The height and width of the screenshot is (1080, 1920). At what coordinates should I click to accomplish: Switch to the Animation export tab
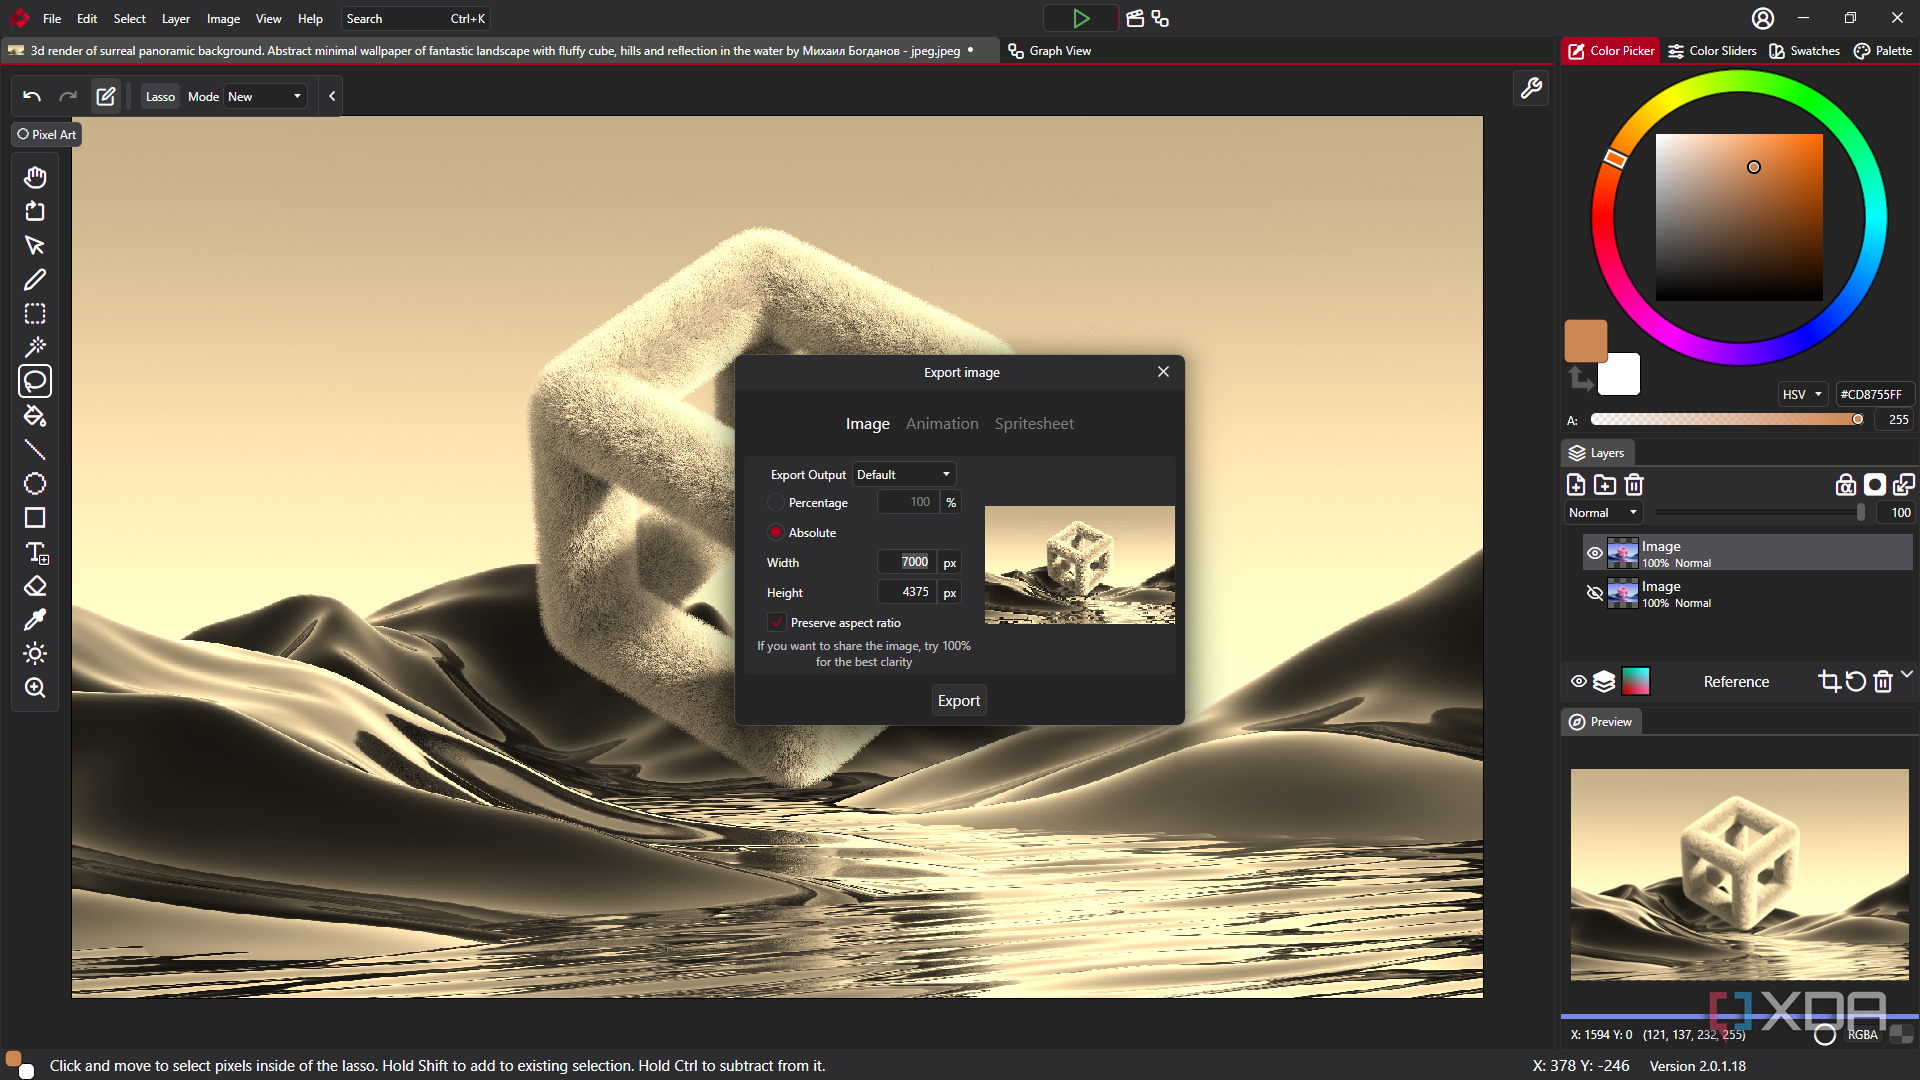coord(942,423)
